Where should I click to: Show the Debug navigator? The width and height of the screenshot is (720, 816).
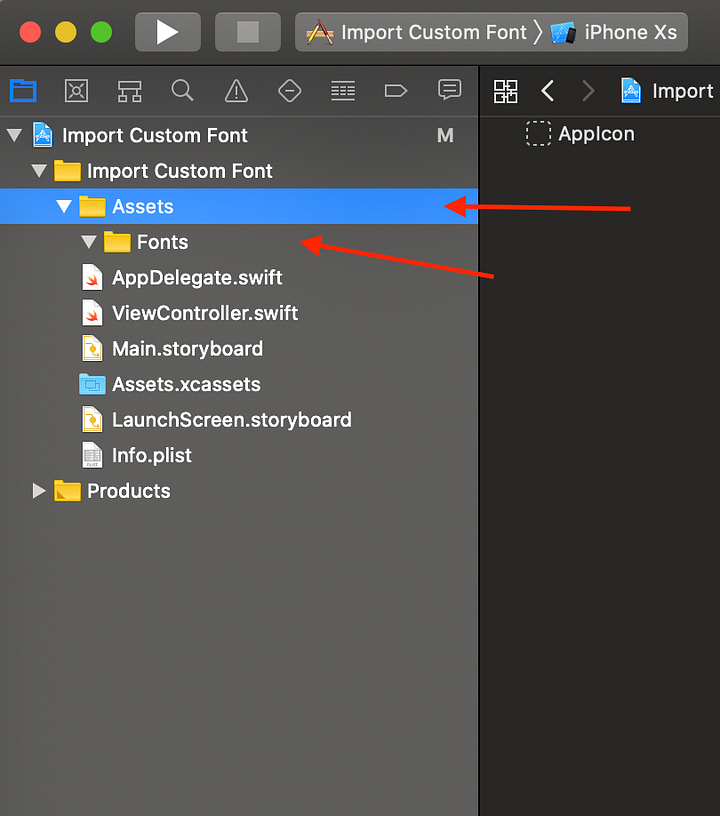[x=343, y=91]
